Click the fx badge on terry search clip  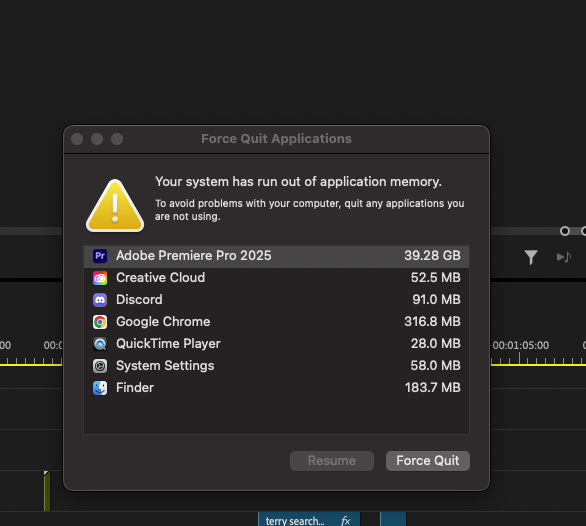pyautogui.click(x=346, y=520)
